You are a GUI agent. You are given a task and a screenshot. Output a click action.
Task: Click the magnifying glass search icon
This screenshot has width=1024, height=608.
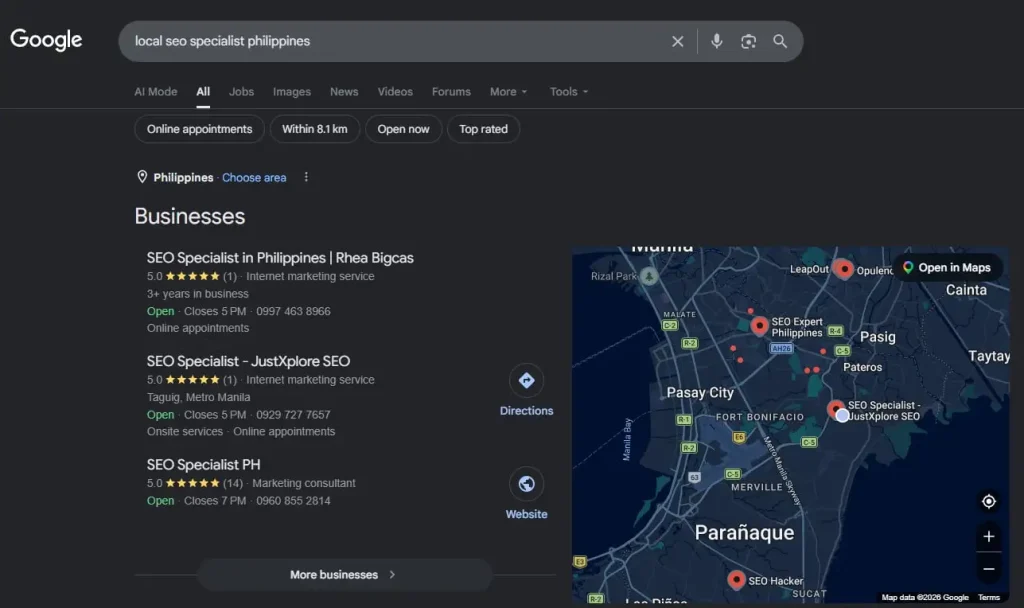(x=780, y=41)
